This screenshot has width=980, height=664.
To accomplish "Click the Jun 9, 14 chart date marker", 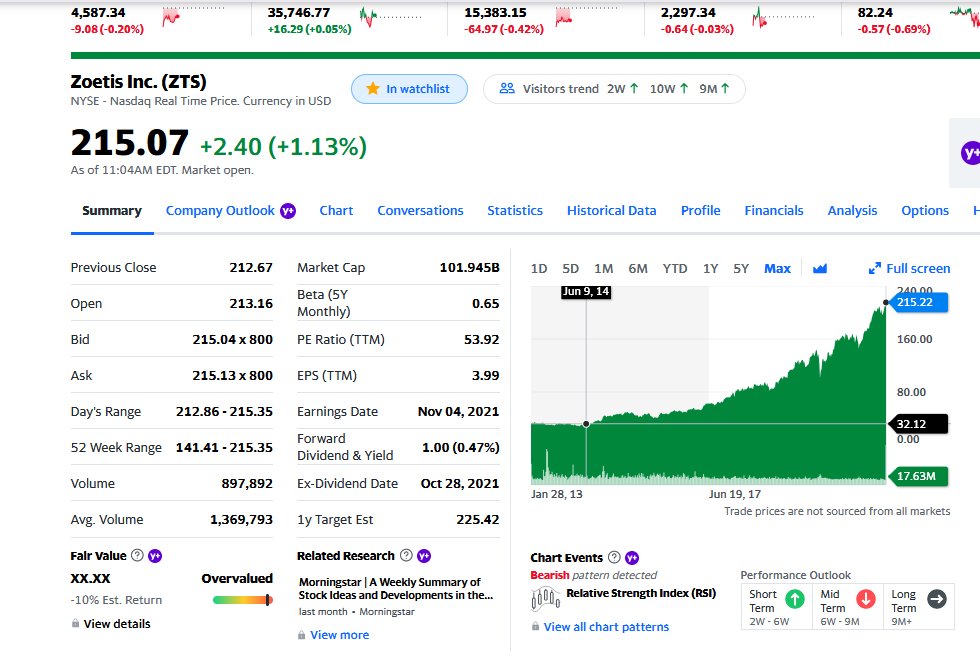I will click(586, 291).
